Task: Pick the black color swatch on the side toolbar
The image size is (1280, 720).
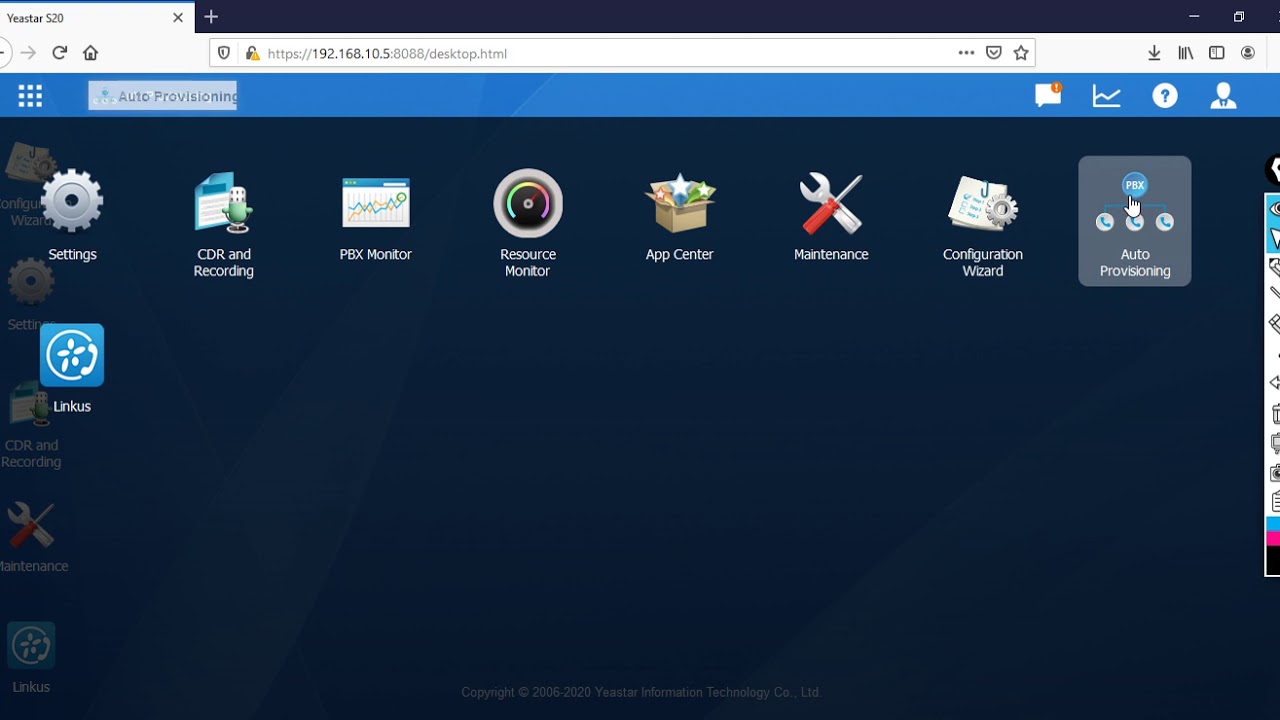Action: coord(1274,559)
